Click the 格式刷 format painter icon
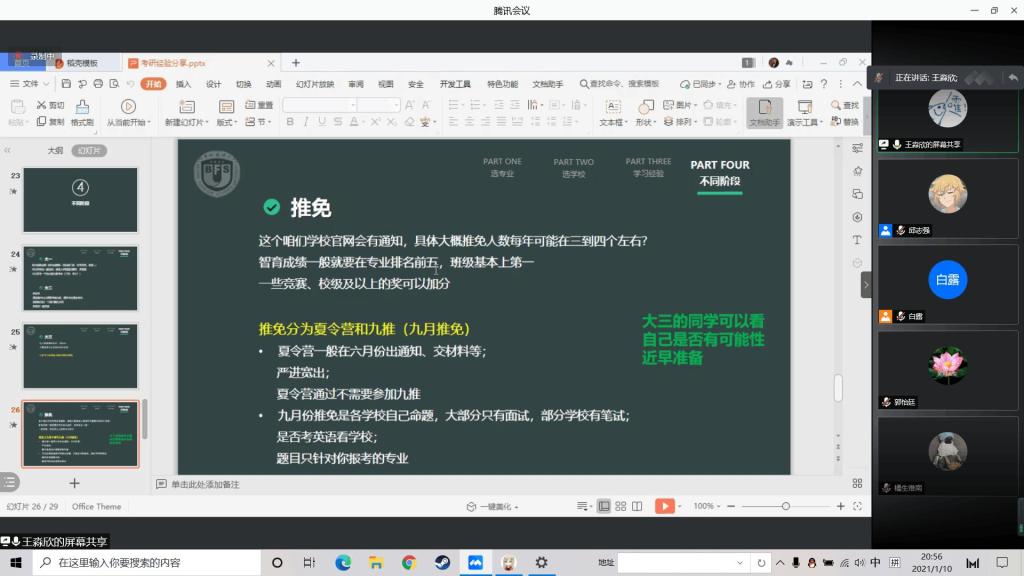The image size is (1024, 576). 82,106
